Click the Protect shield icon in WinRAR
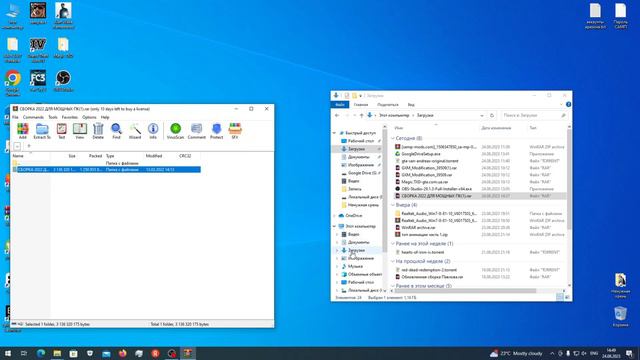The width and height of the screenshot is (640, 360). (x=216, y=131)
